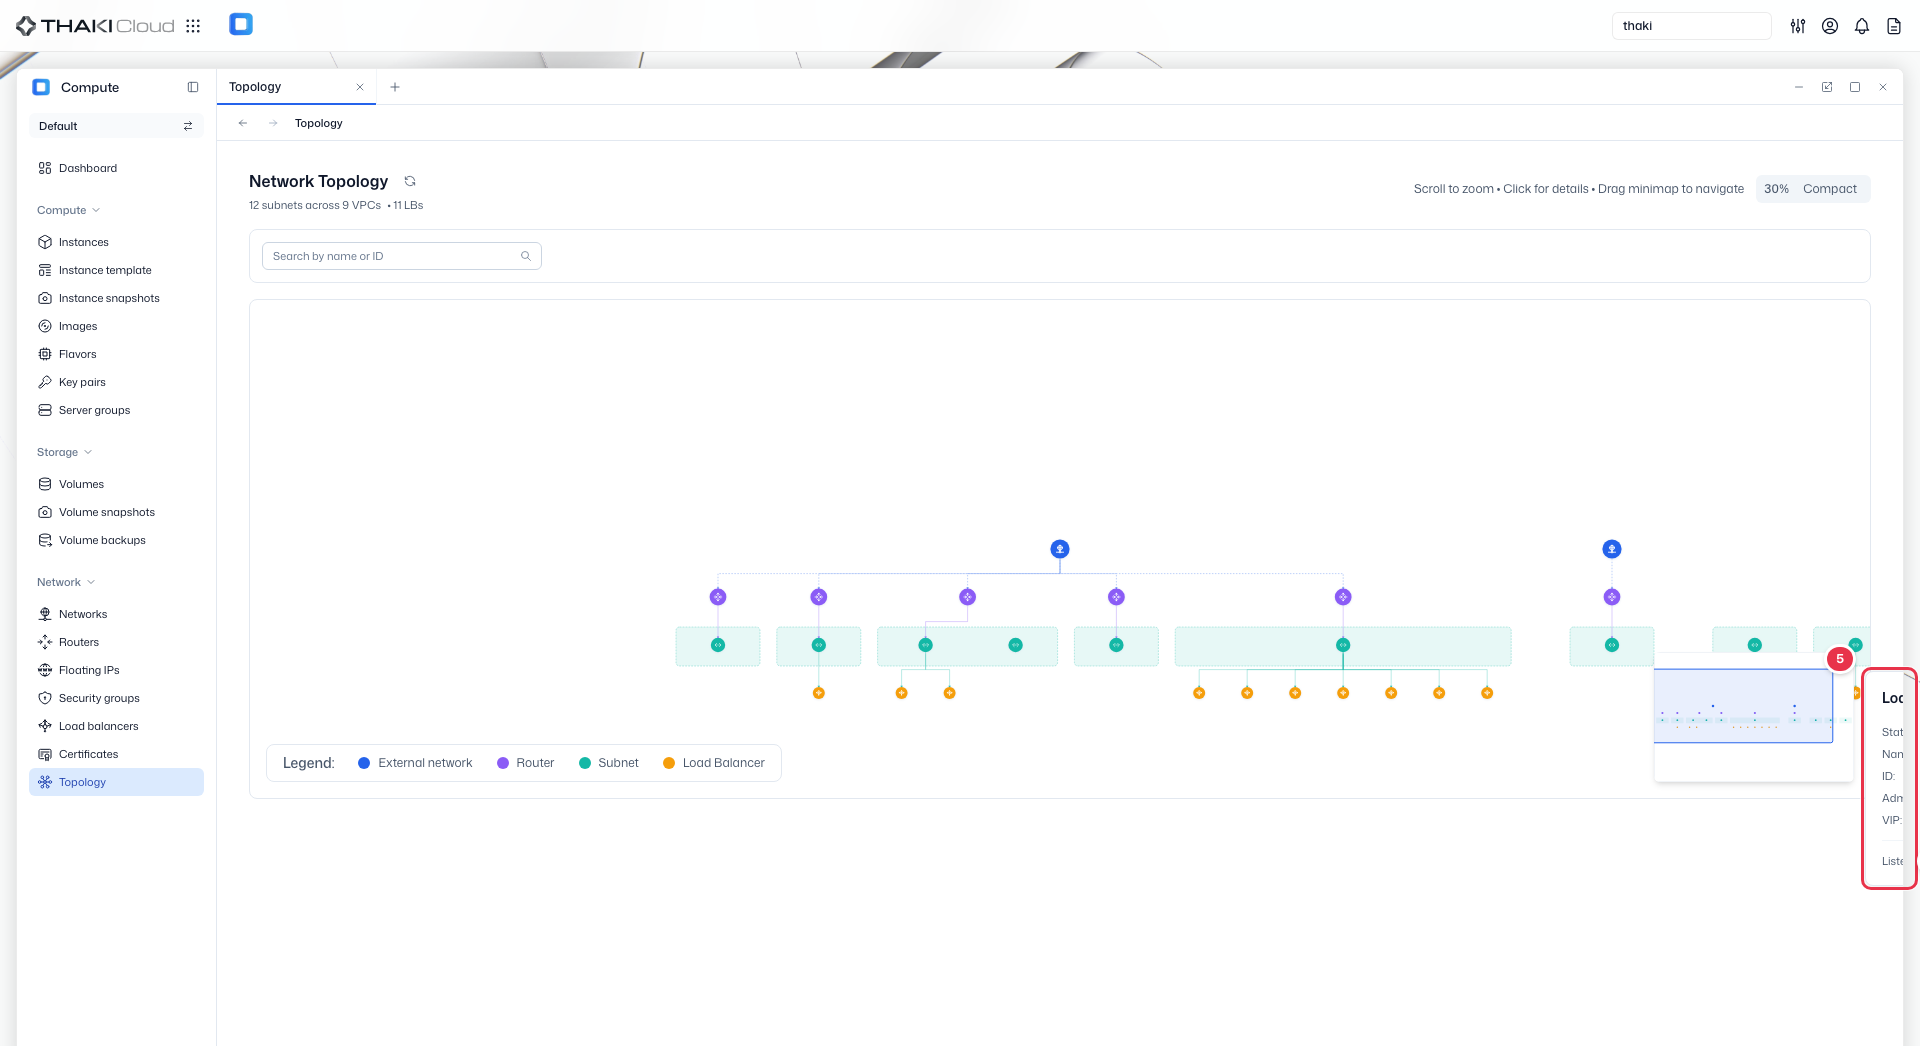Open Instances in the sidebar
This screenshot has width=1920, height=1046.
pyautogui.click(x=116, y=242)
